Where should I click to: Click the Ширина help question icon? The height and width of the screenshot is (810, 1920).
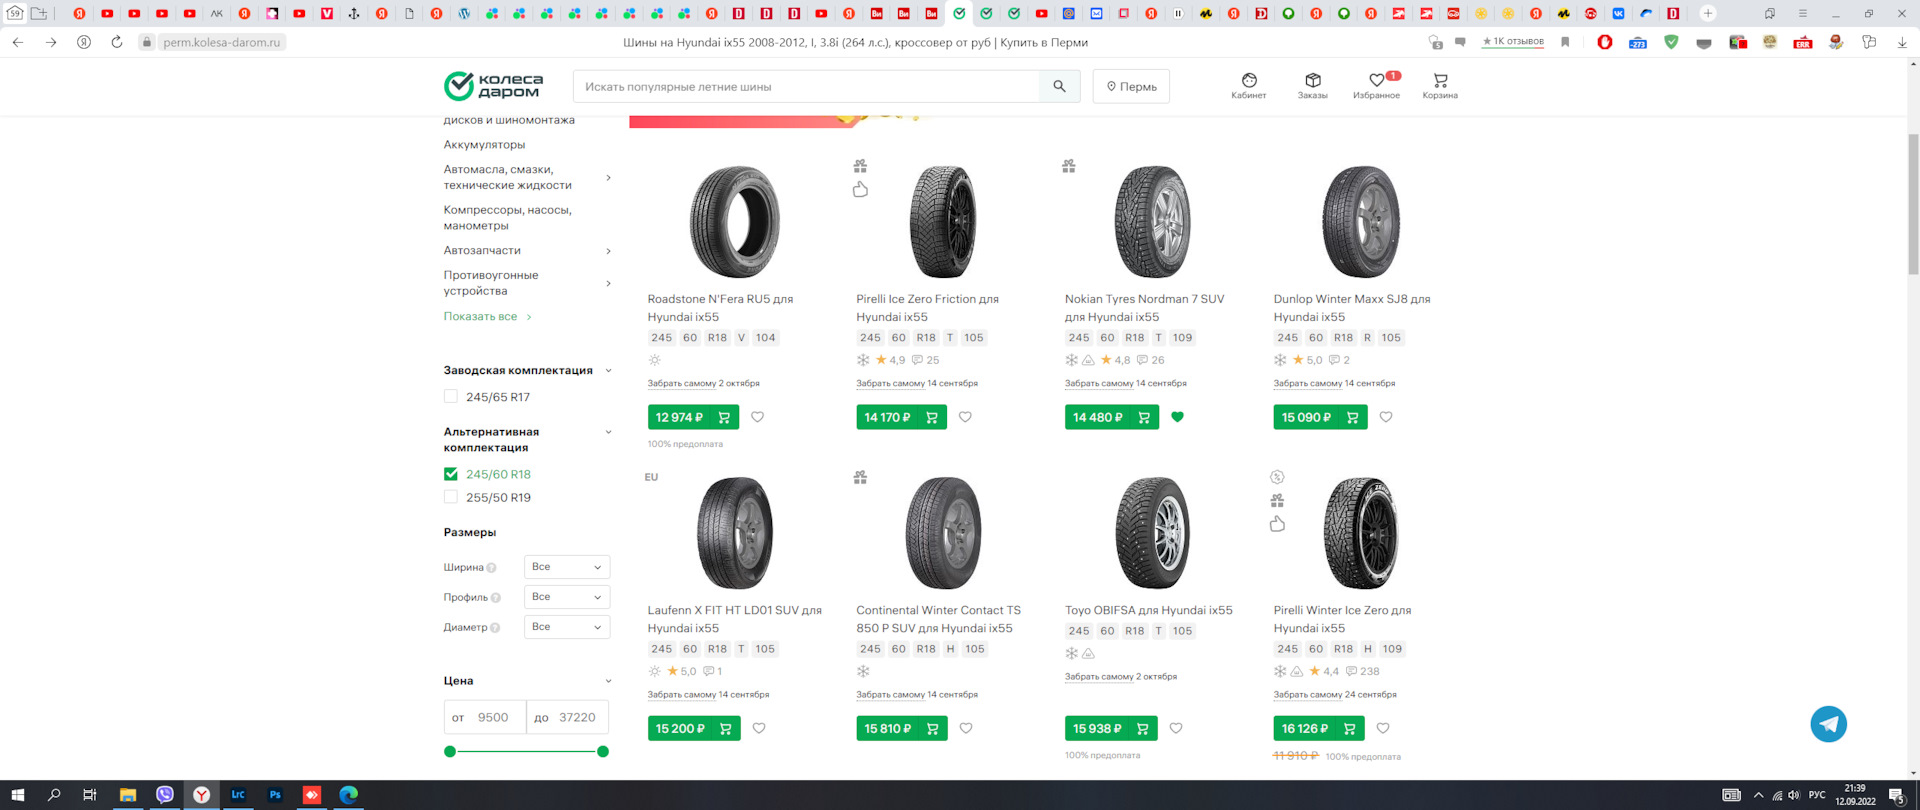491,568
